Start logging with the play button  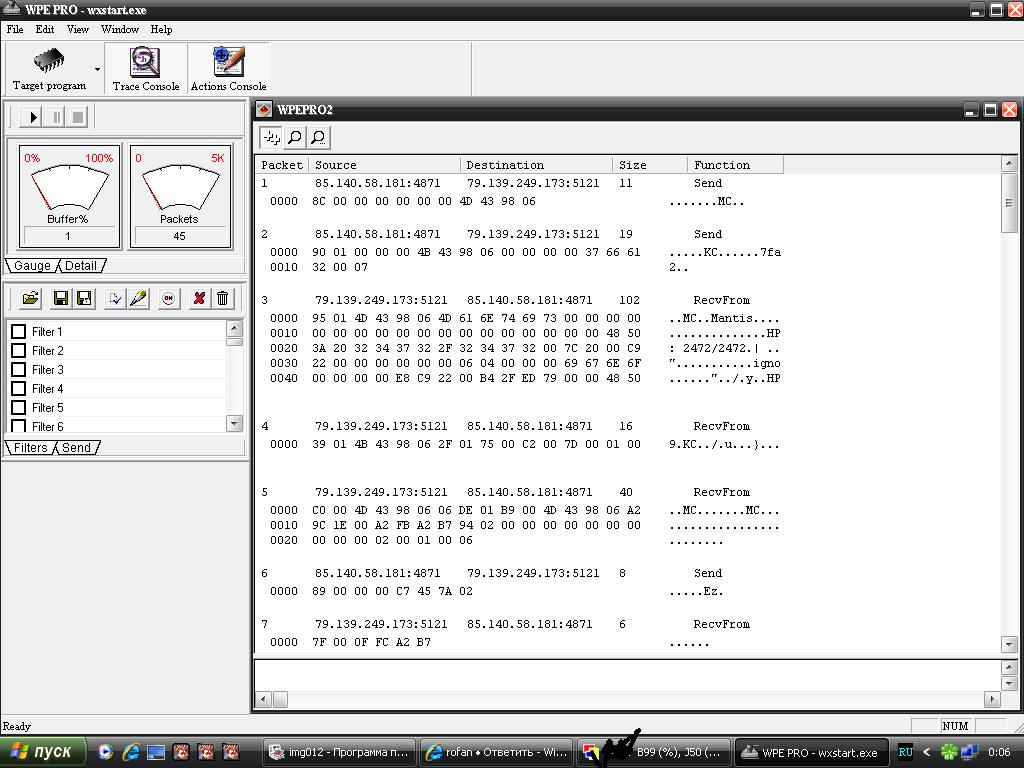pyautogui.click(x=32, y=117)
